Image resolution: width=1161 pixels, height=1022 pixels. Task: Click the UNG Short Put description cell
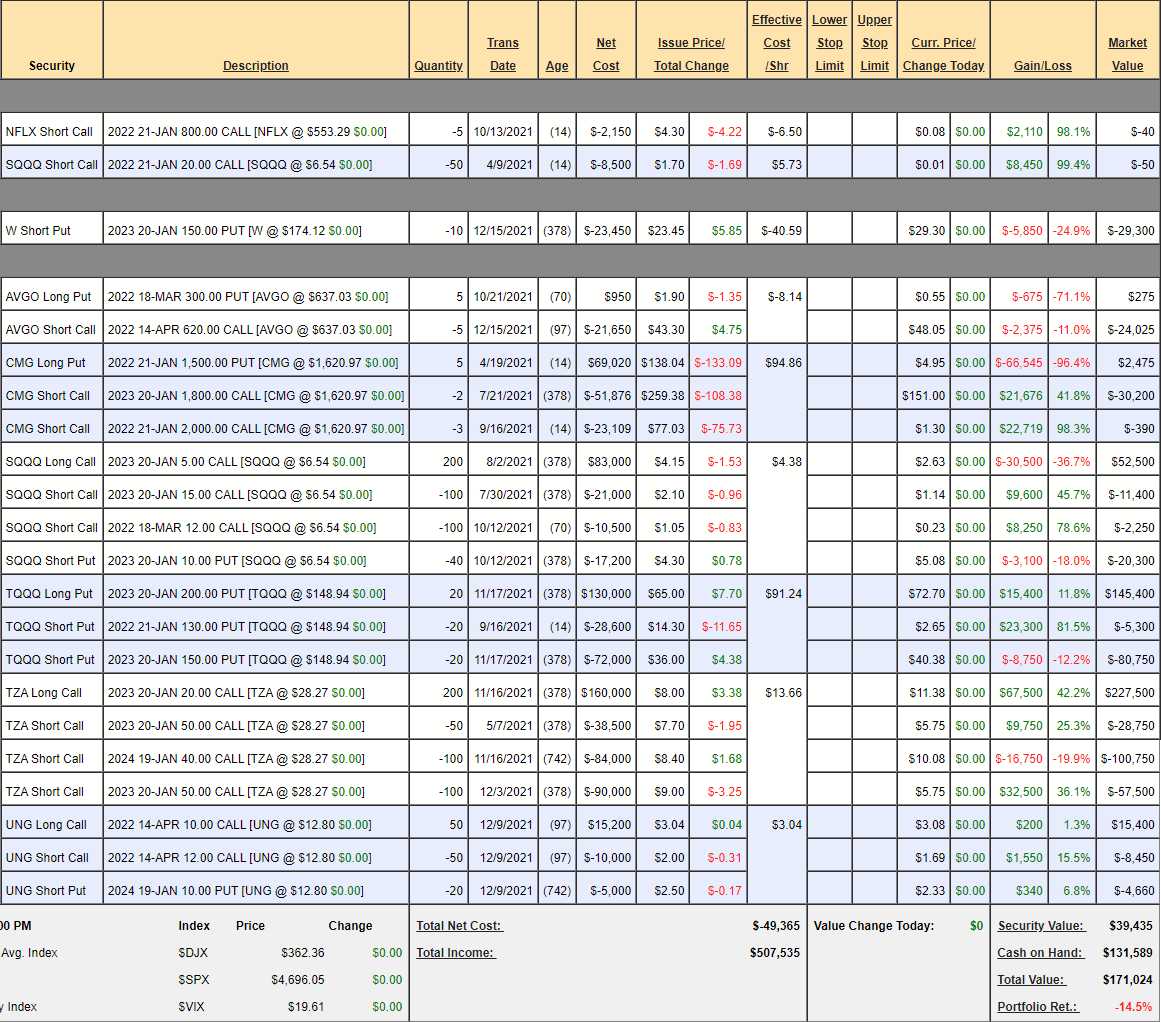[256, 891]
